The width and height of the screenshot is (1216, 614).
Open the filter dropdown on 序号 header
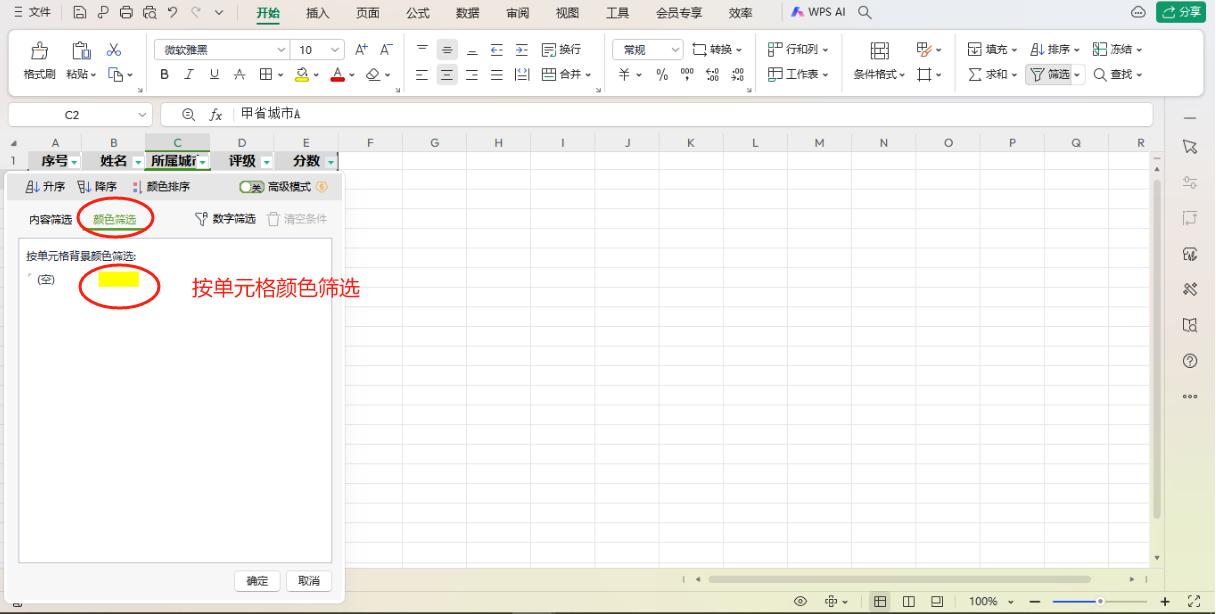(74, 161)
